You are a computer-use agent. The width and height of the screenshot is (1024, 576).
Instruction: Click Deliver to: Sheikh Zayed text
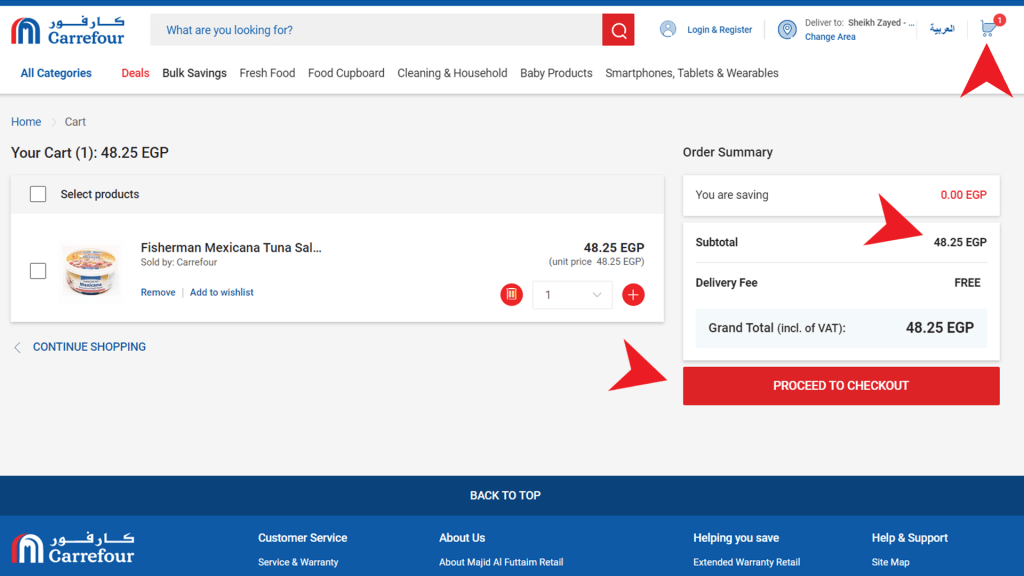point(859,23)
